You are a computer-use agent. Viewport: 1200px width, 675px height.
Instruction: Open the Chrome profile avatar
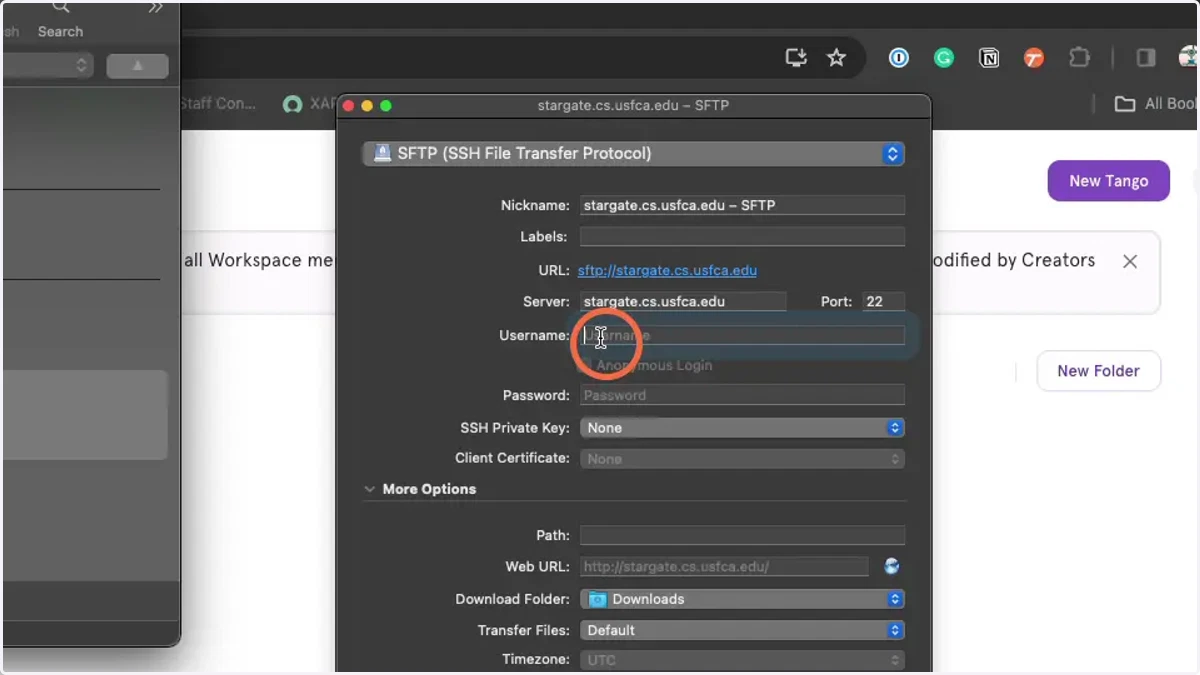[x=1189, y=58]
